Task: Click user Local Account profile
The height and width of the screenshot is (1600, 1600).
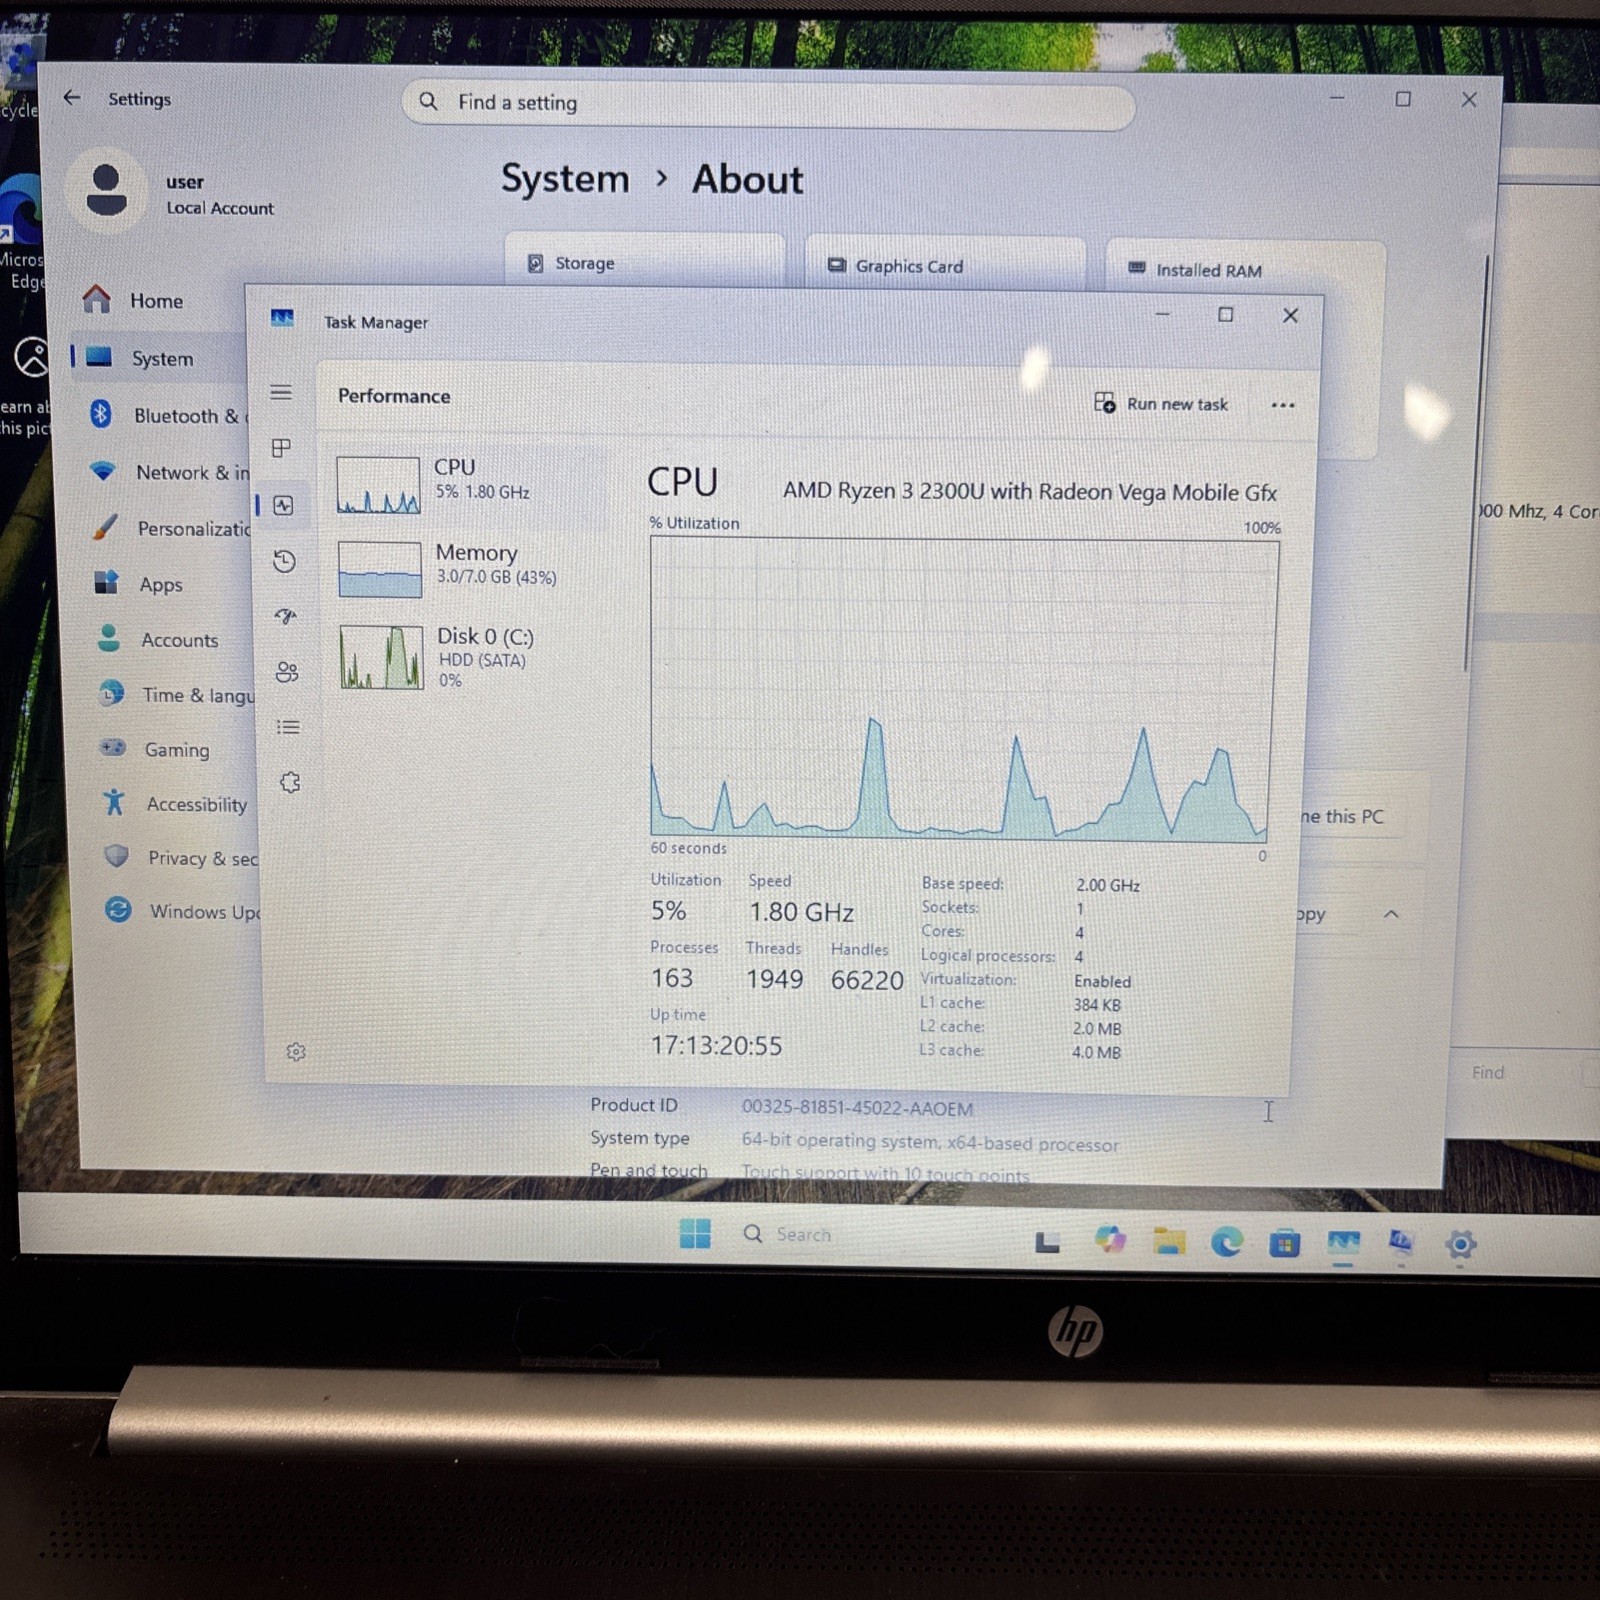Action: click(172, 193)
